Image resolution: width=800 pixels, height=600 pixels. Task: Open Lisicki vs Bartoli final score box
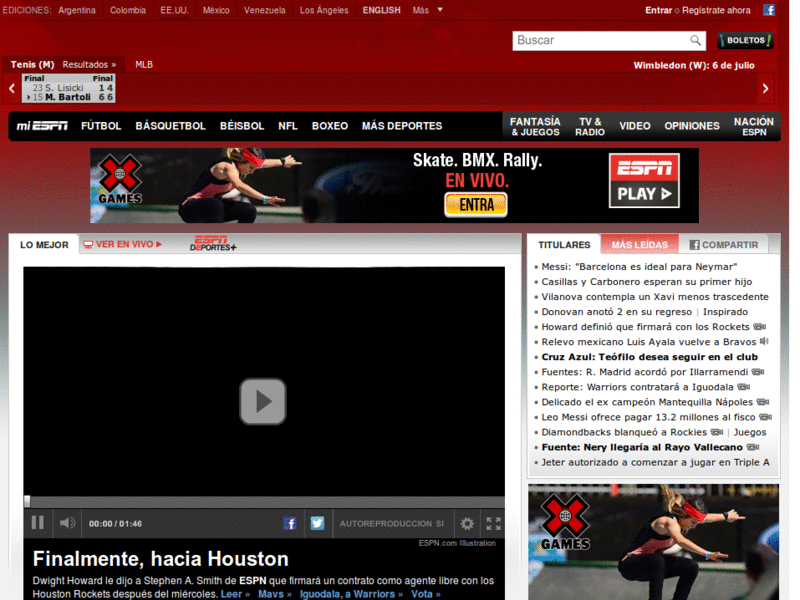(68, 88)
